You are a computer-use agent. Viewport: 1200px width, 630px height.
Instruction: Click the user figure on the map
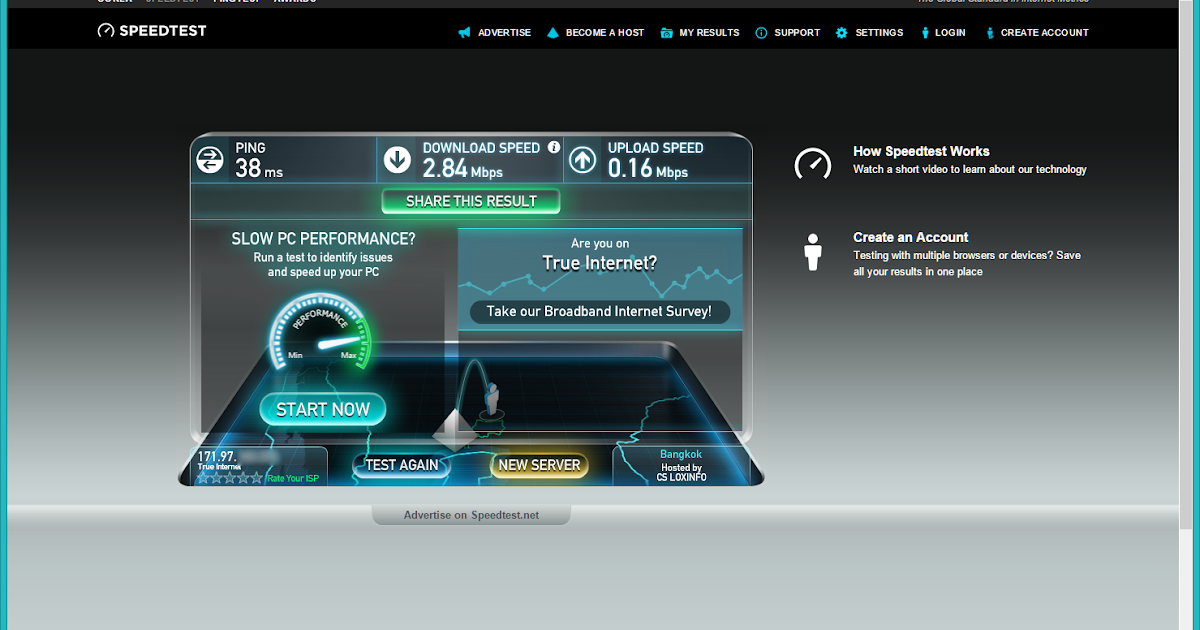point(492,399)
